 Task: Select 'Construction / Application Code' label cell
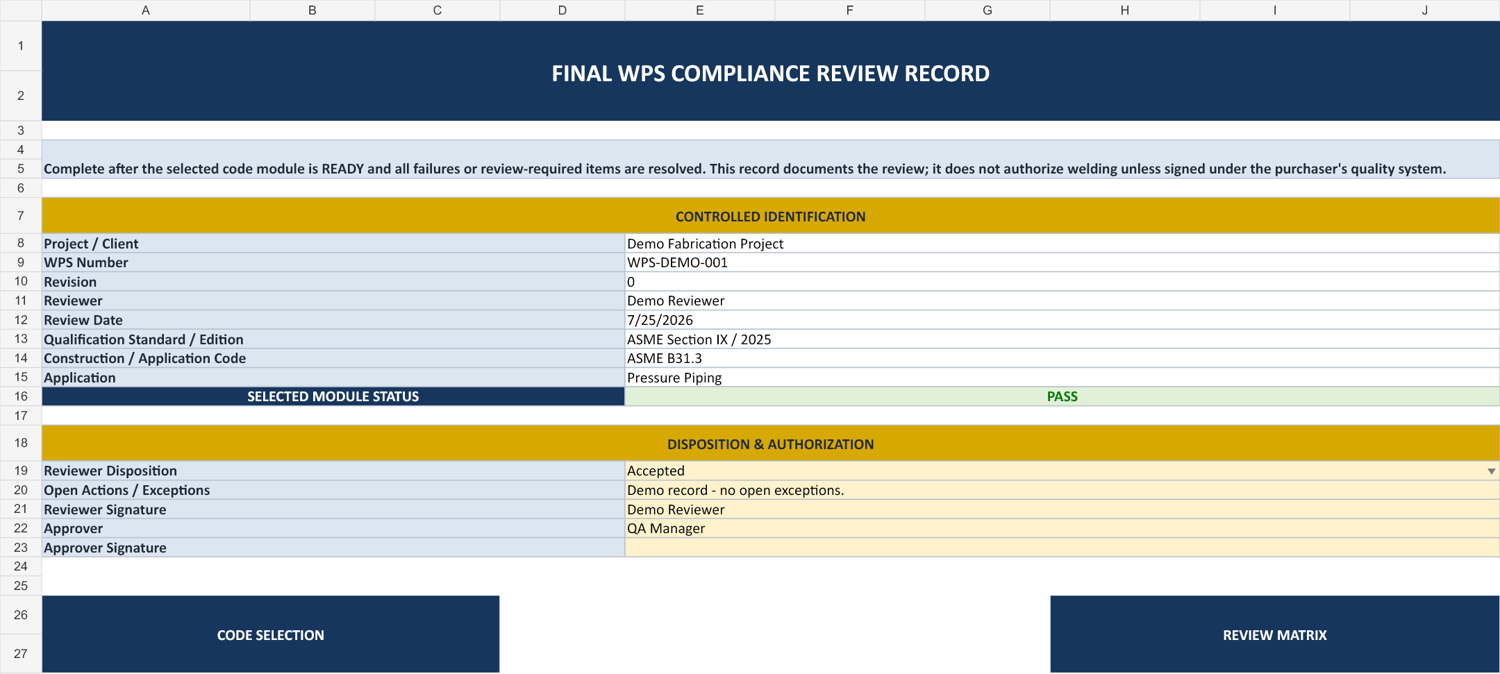click(333, 358)
